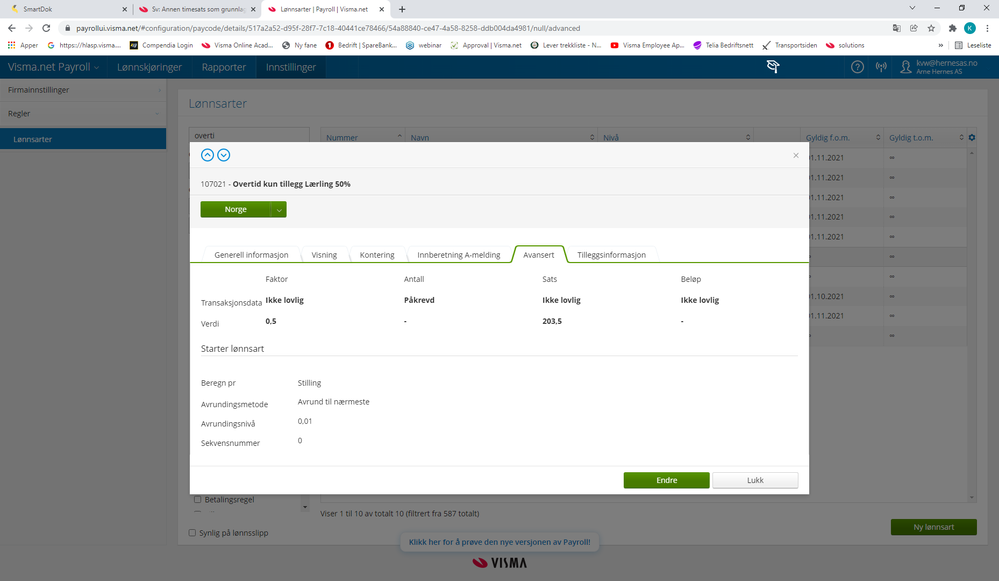The width and height of the screenshot is (999, 581).
Task: Open the broadcast notifications icon
Action: [x=881, y=67]
